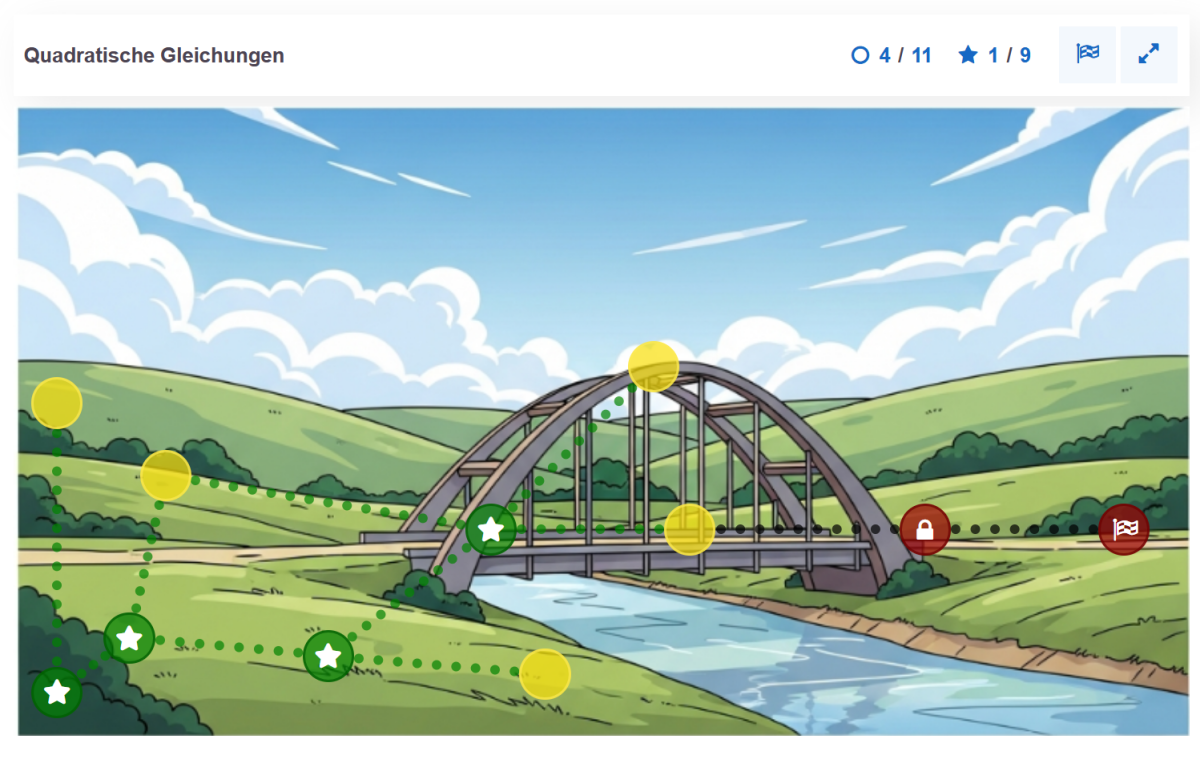1200x759 pixels.
Task: Click black dotted path toward locked stage
Action: [807, 529]
